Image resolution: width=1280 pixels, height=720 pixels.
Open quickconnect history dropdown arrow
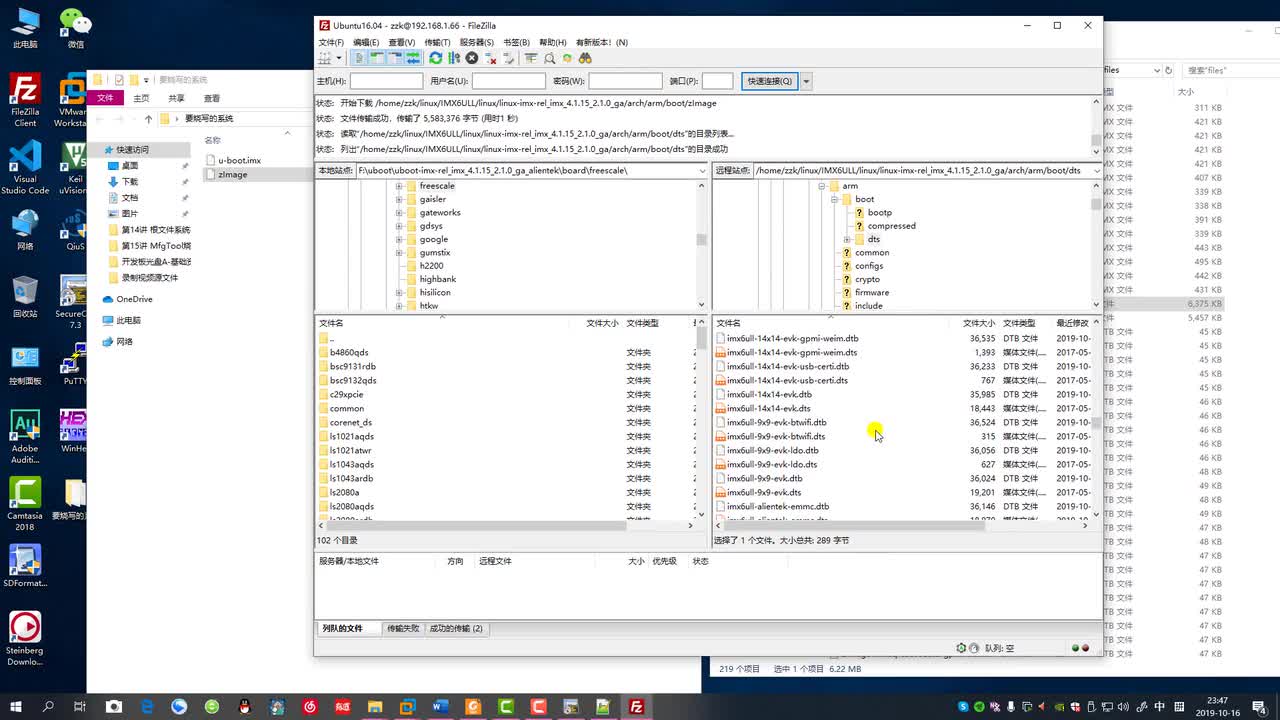806,81
